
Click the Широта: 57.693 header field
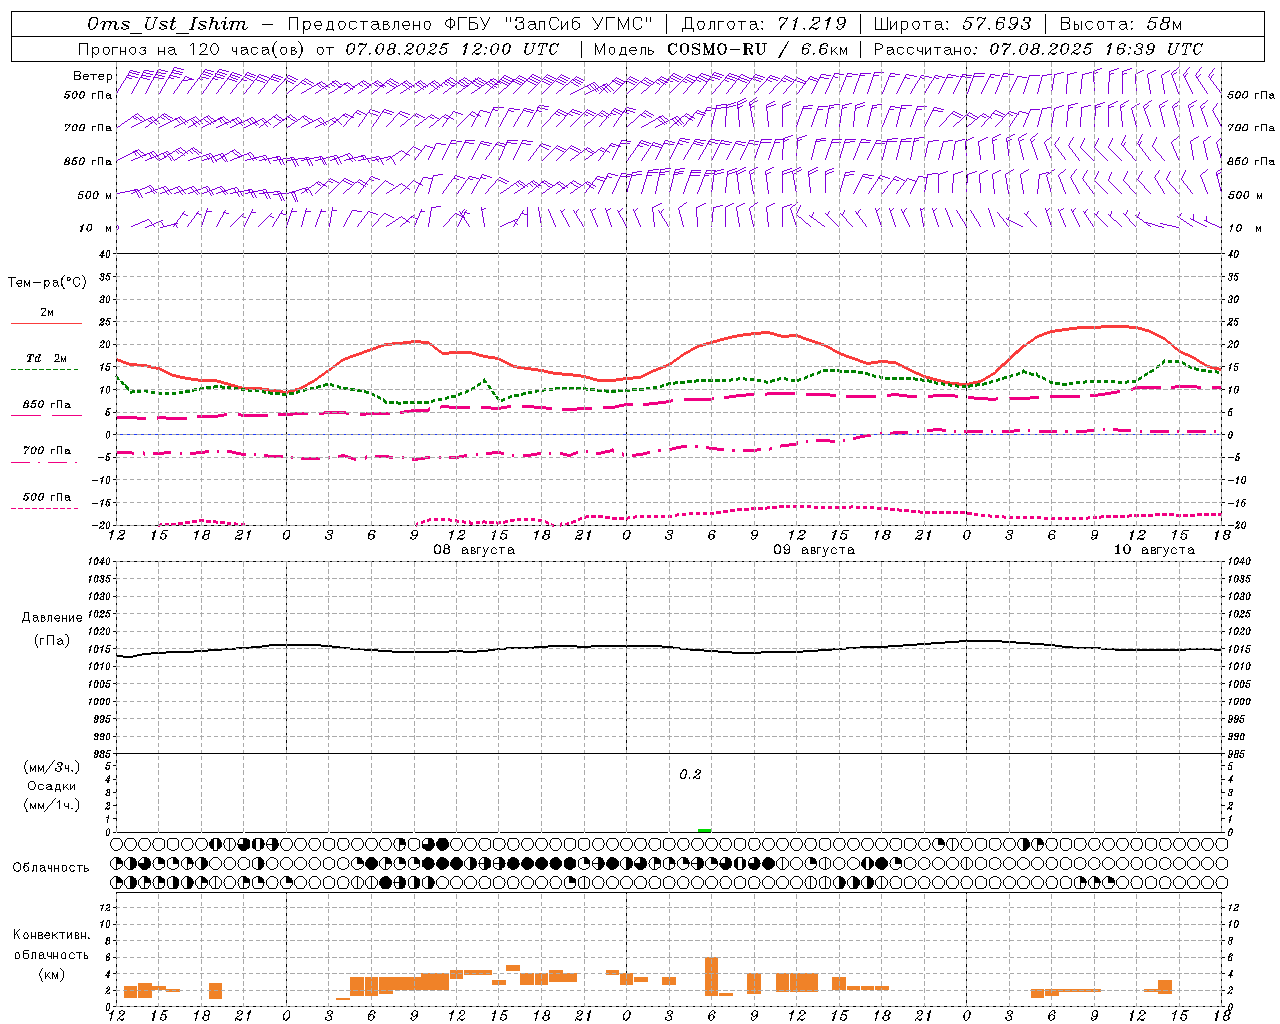(952, 23)
